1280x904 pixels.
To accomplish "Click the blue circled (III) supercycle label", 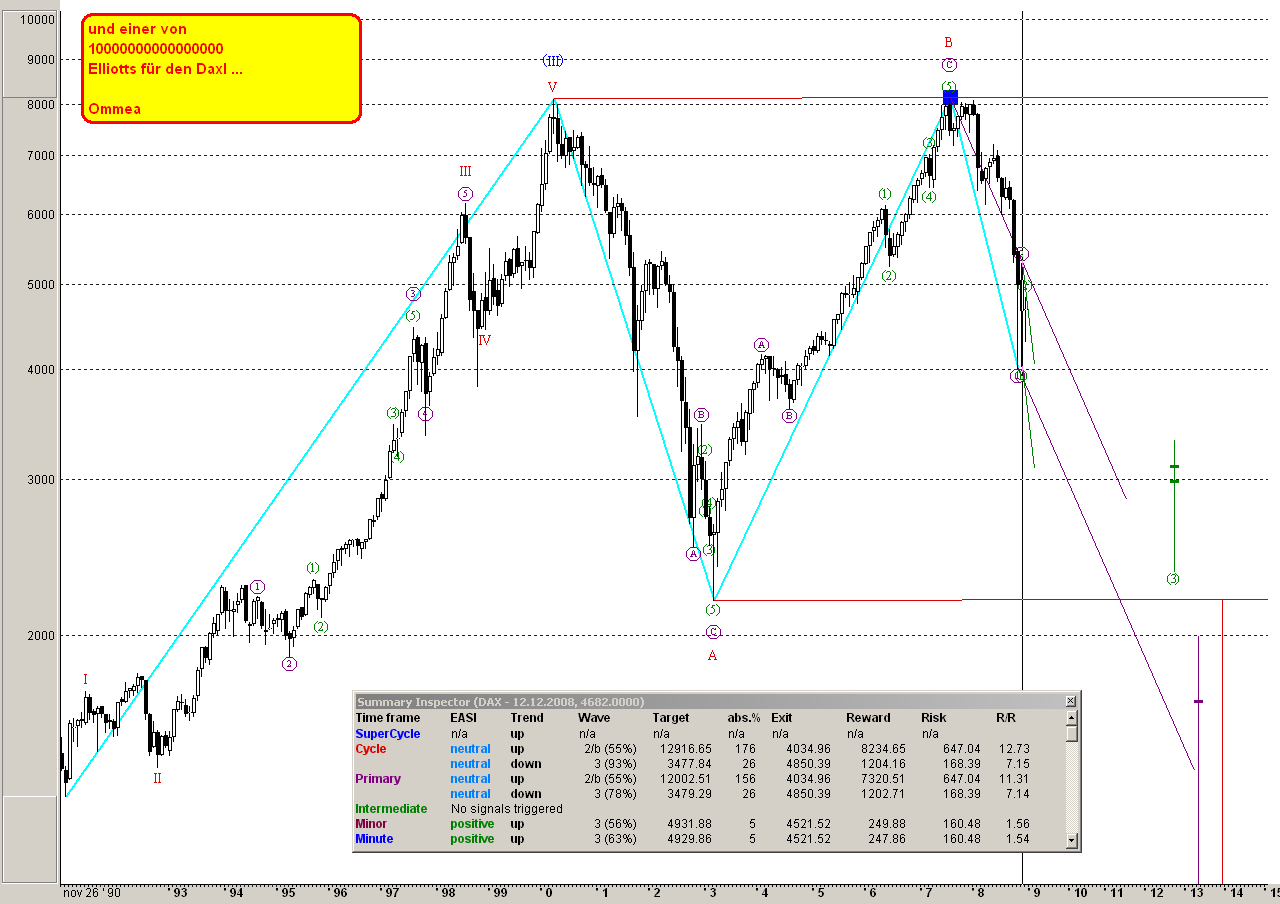I will [x=551, y=60].
